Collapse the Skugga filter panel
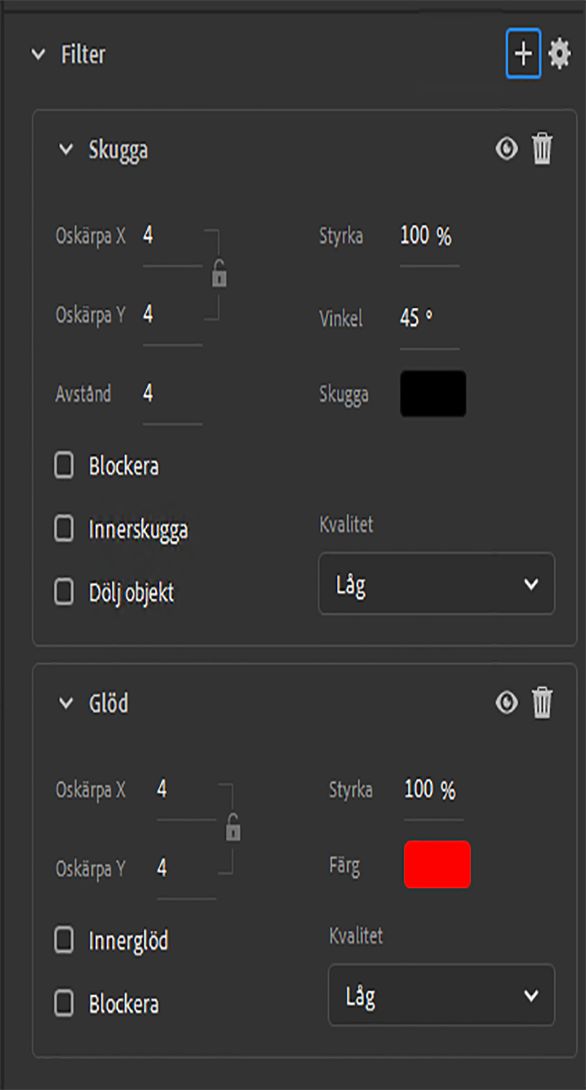The image size is (586, 1090). click(64, 146)
